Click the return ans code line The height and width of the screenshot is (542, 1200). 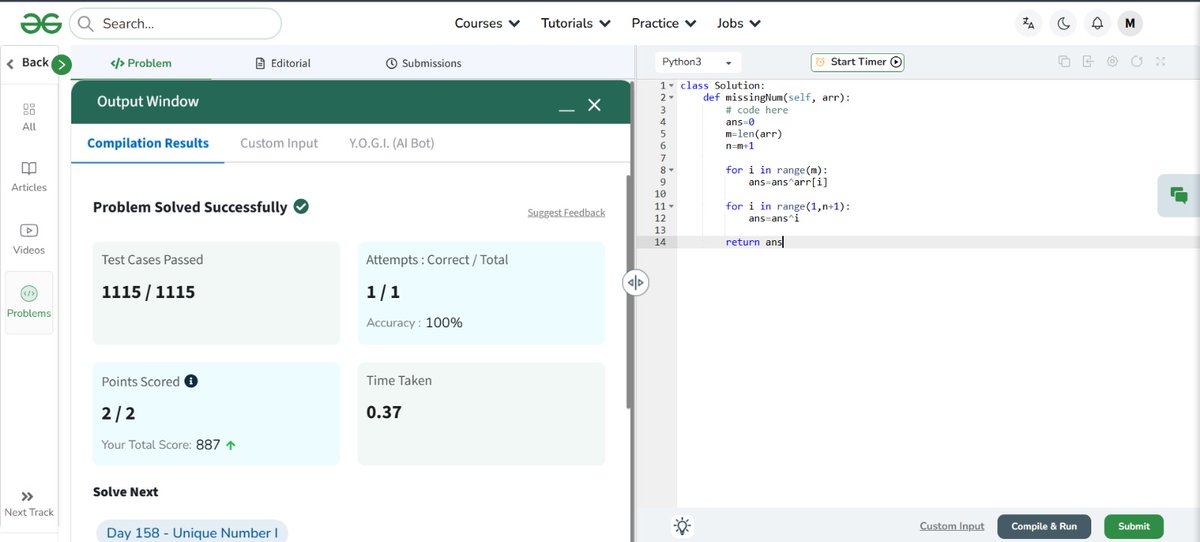click(x=755, y=242)
